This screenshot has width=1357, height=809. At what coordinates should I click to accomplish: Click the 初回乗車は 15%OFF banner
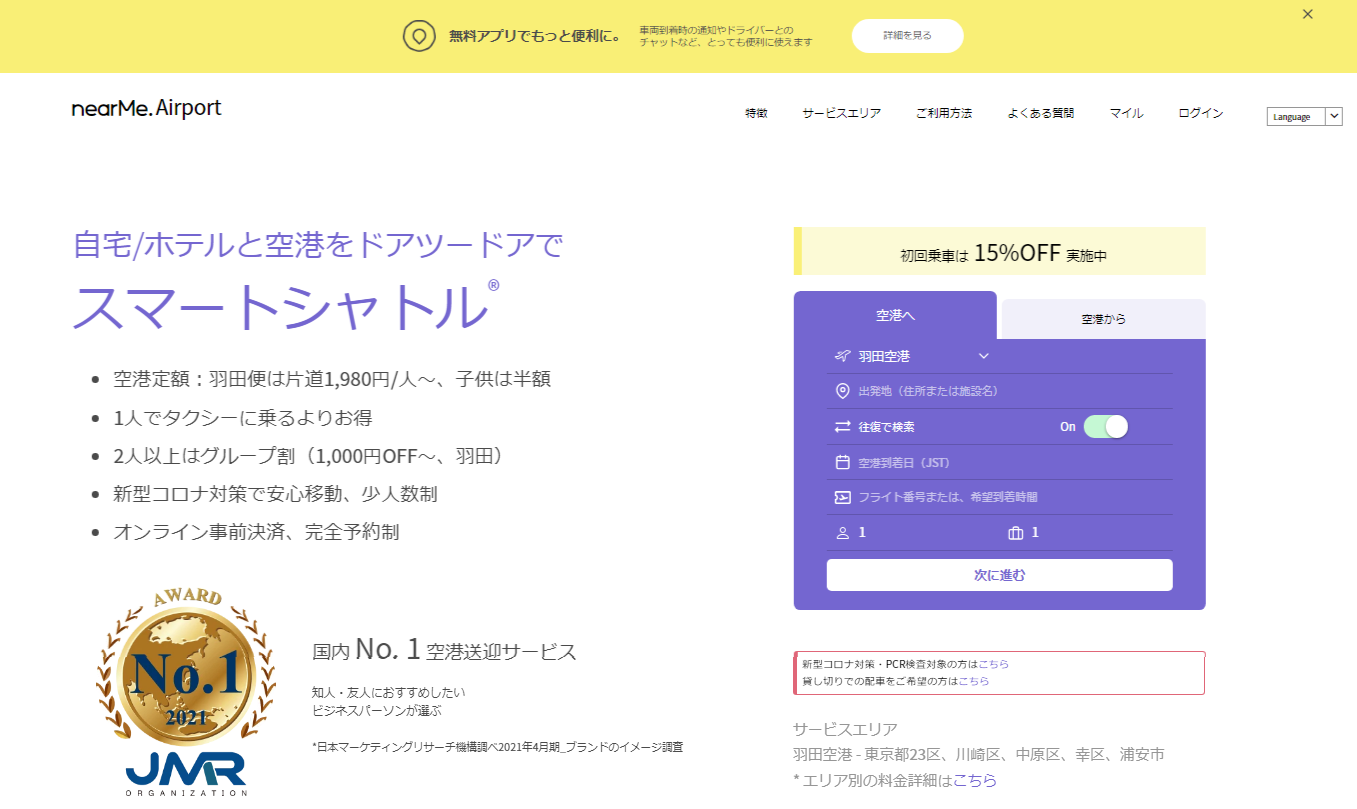coord(999,251)
